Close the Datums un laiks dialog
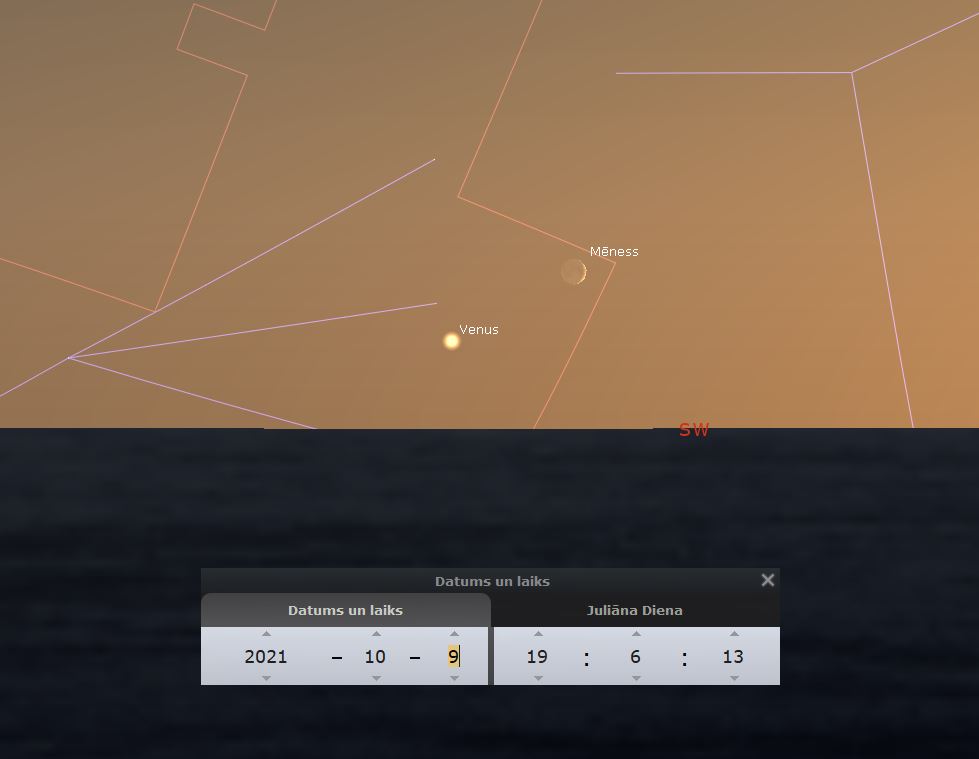The height and width of the screenshot is (759, 979). [768, 580]
